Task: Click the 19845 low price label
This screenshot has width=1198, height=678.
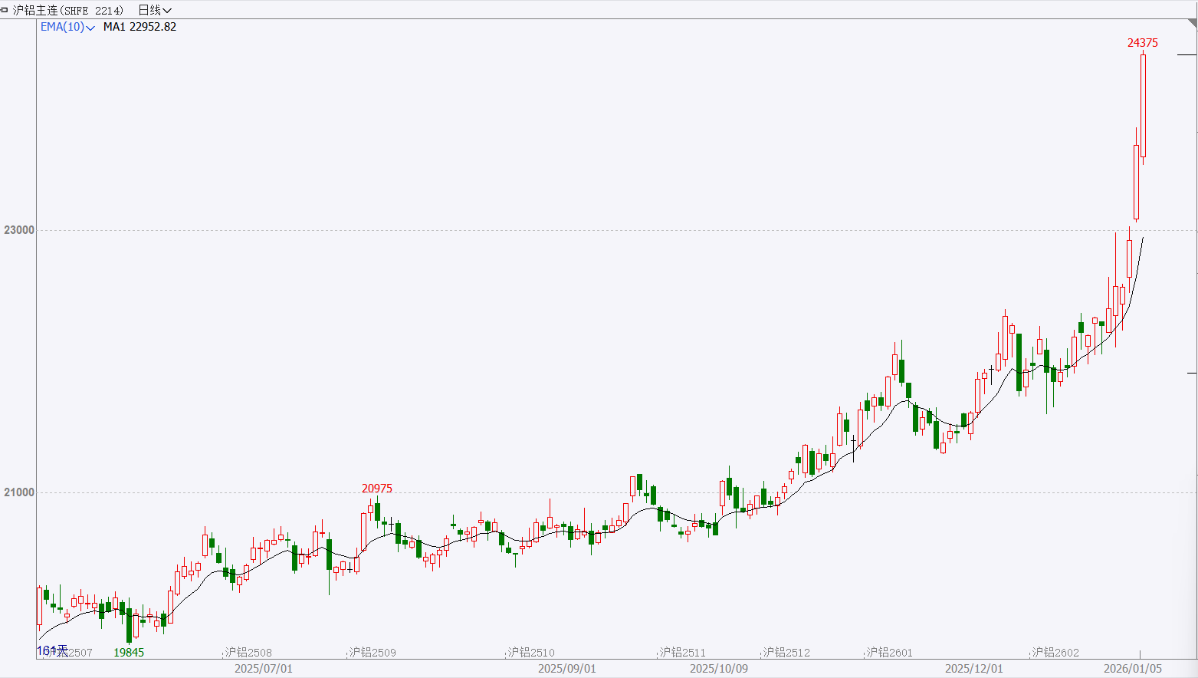Action: 129,652
